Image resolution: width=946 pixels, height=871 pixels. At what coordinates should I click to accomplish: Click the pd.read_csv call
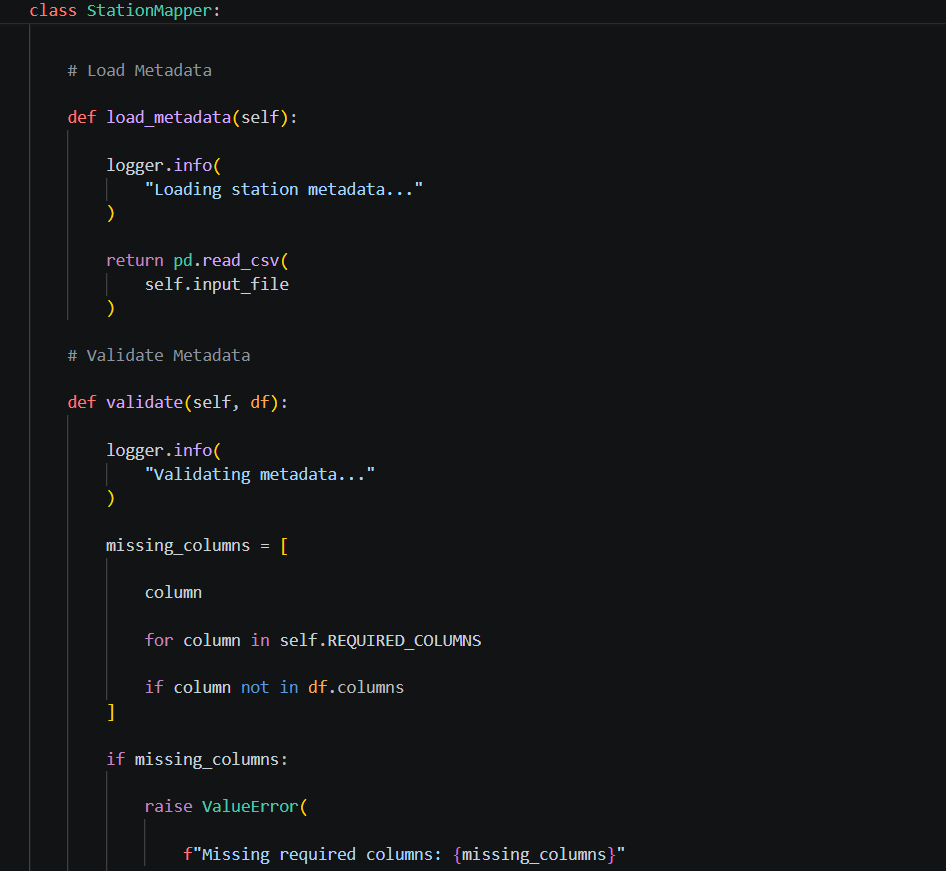pos(226,261)
